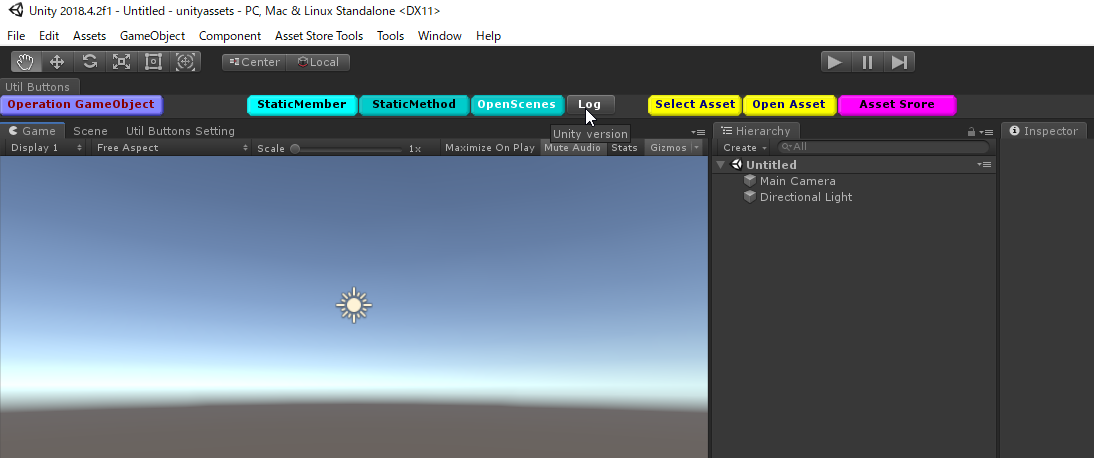Click the yellow Open Asset button
The width and height of the screenshot is (1094, 458).
789,105
